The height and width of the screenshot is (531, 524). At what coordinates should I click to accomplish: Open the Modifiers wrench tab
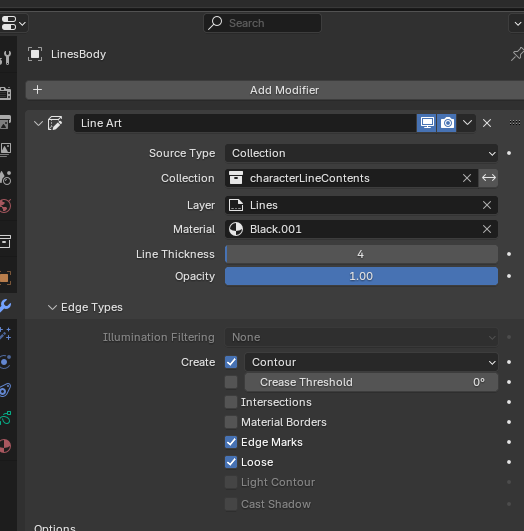click(6, 306)
